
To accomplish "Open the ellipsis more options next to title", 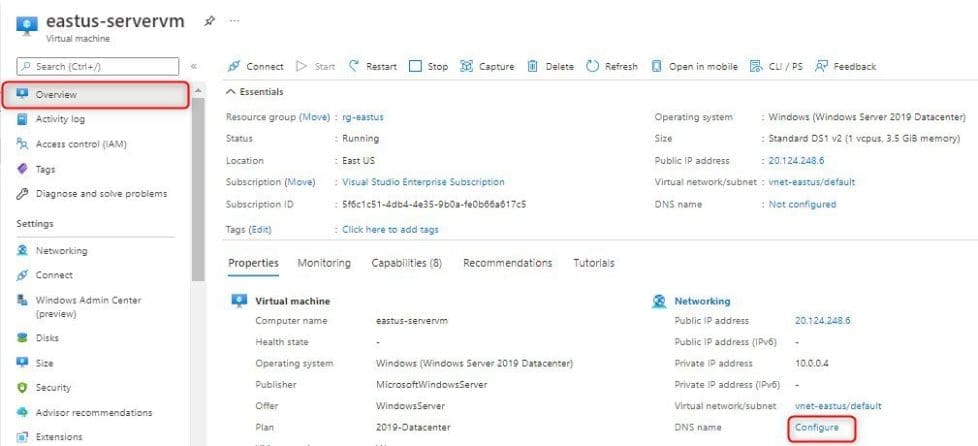I will [x=235, y=21].
